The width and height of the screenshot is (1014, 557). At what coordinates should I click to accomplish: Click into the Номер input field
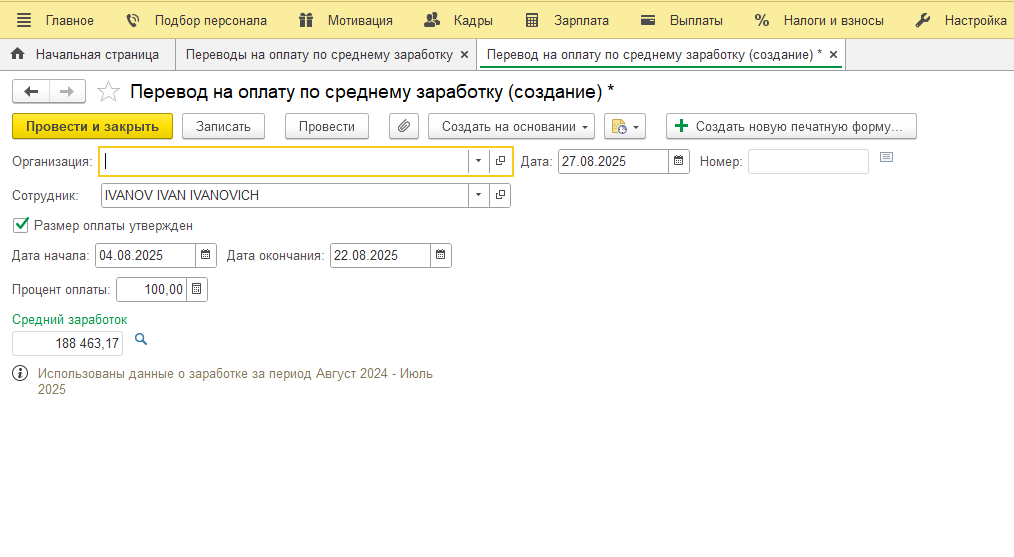[x=808, y=161]
